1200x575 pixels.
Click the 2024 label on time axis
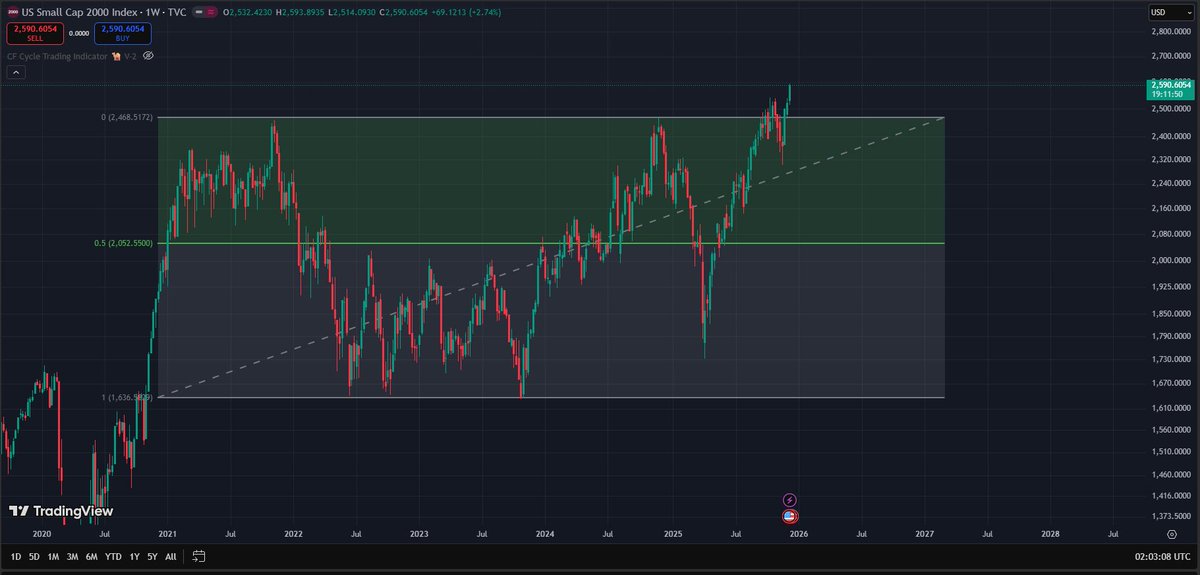(x=545, y=535)
